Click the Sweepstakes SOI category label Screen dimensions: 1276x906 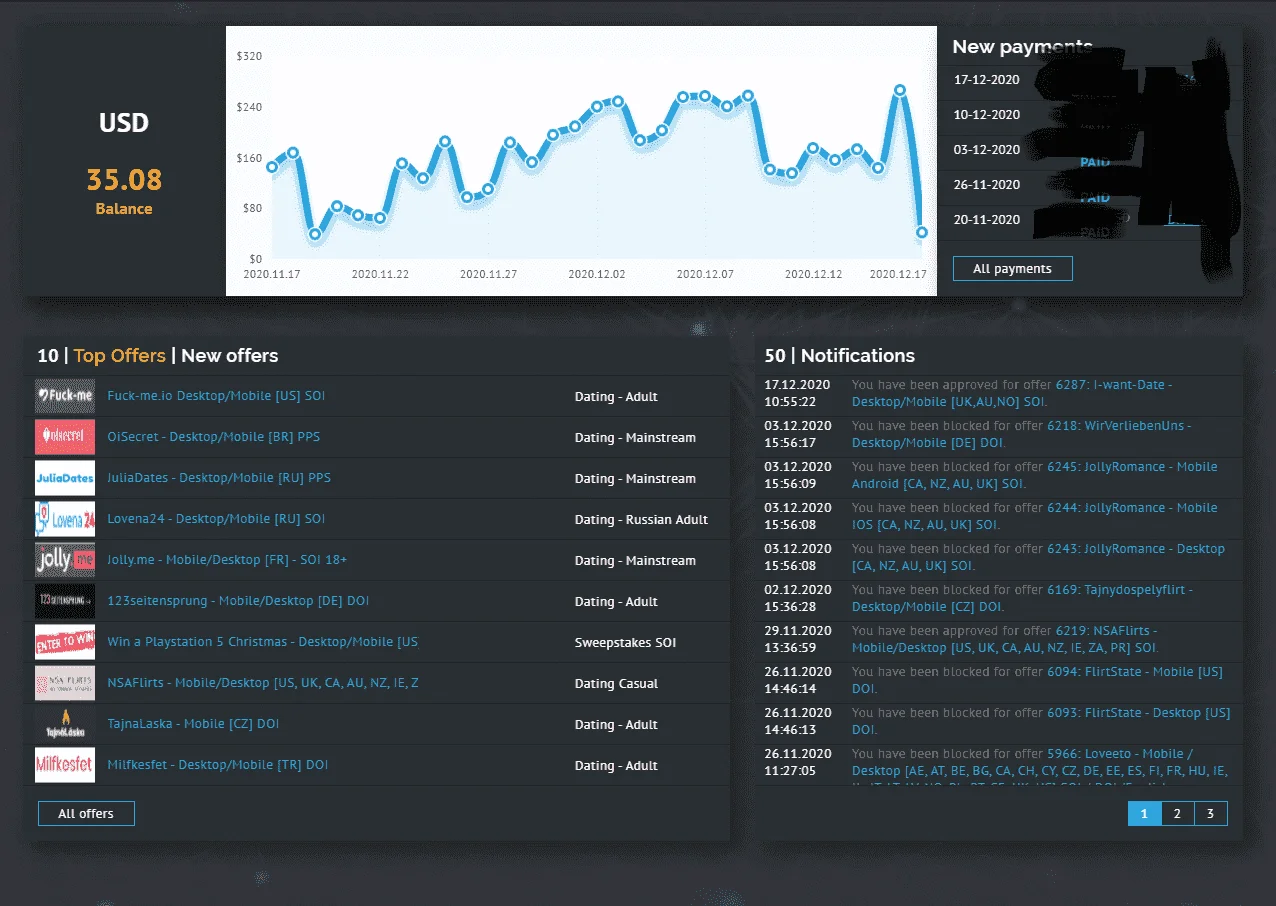point(625,642)
